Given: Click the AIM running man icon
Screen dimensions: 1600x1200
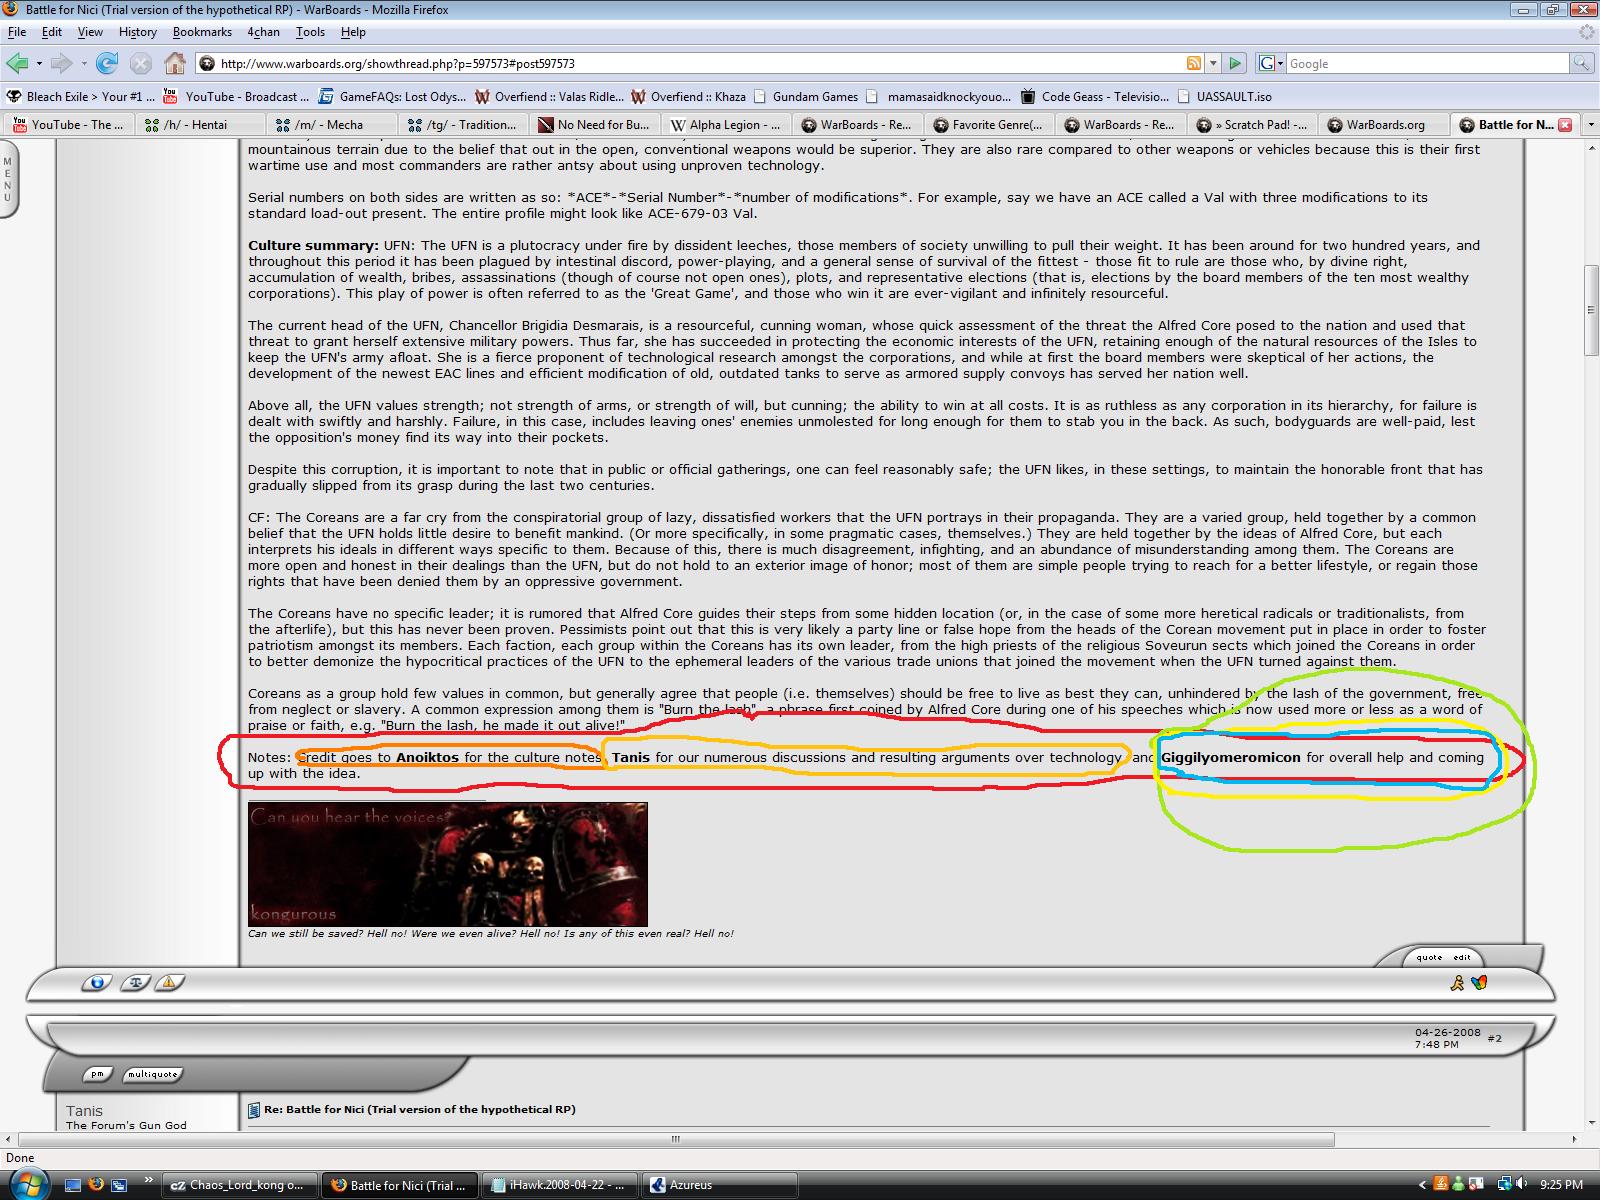Looking at the screenshot, I should [x=1458, y=983].
